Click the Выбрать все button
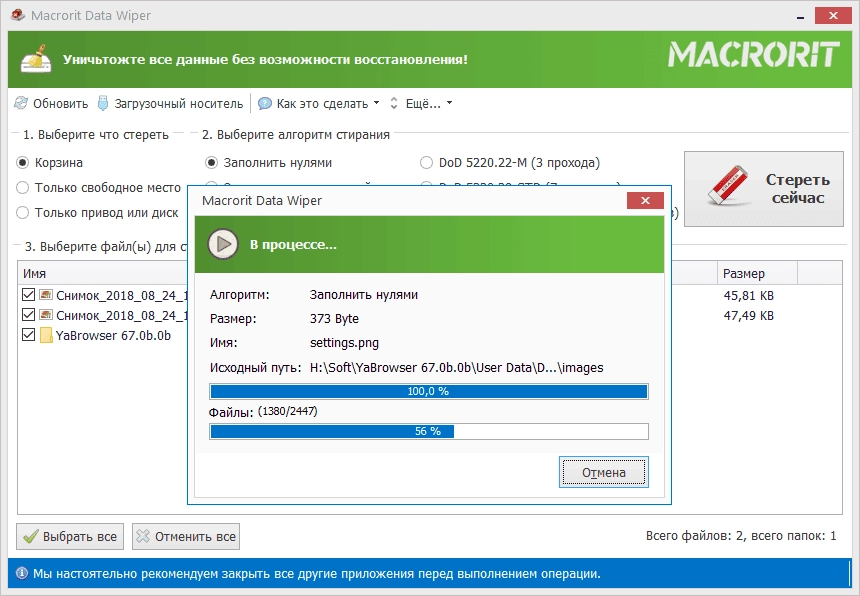The image size is (860, 596). click(70, 536)
